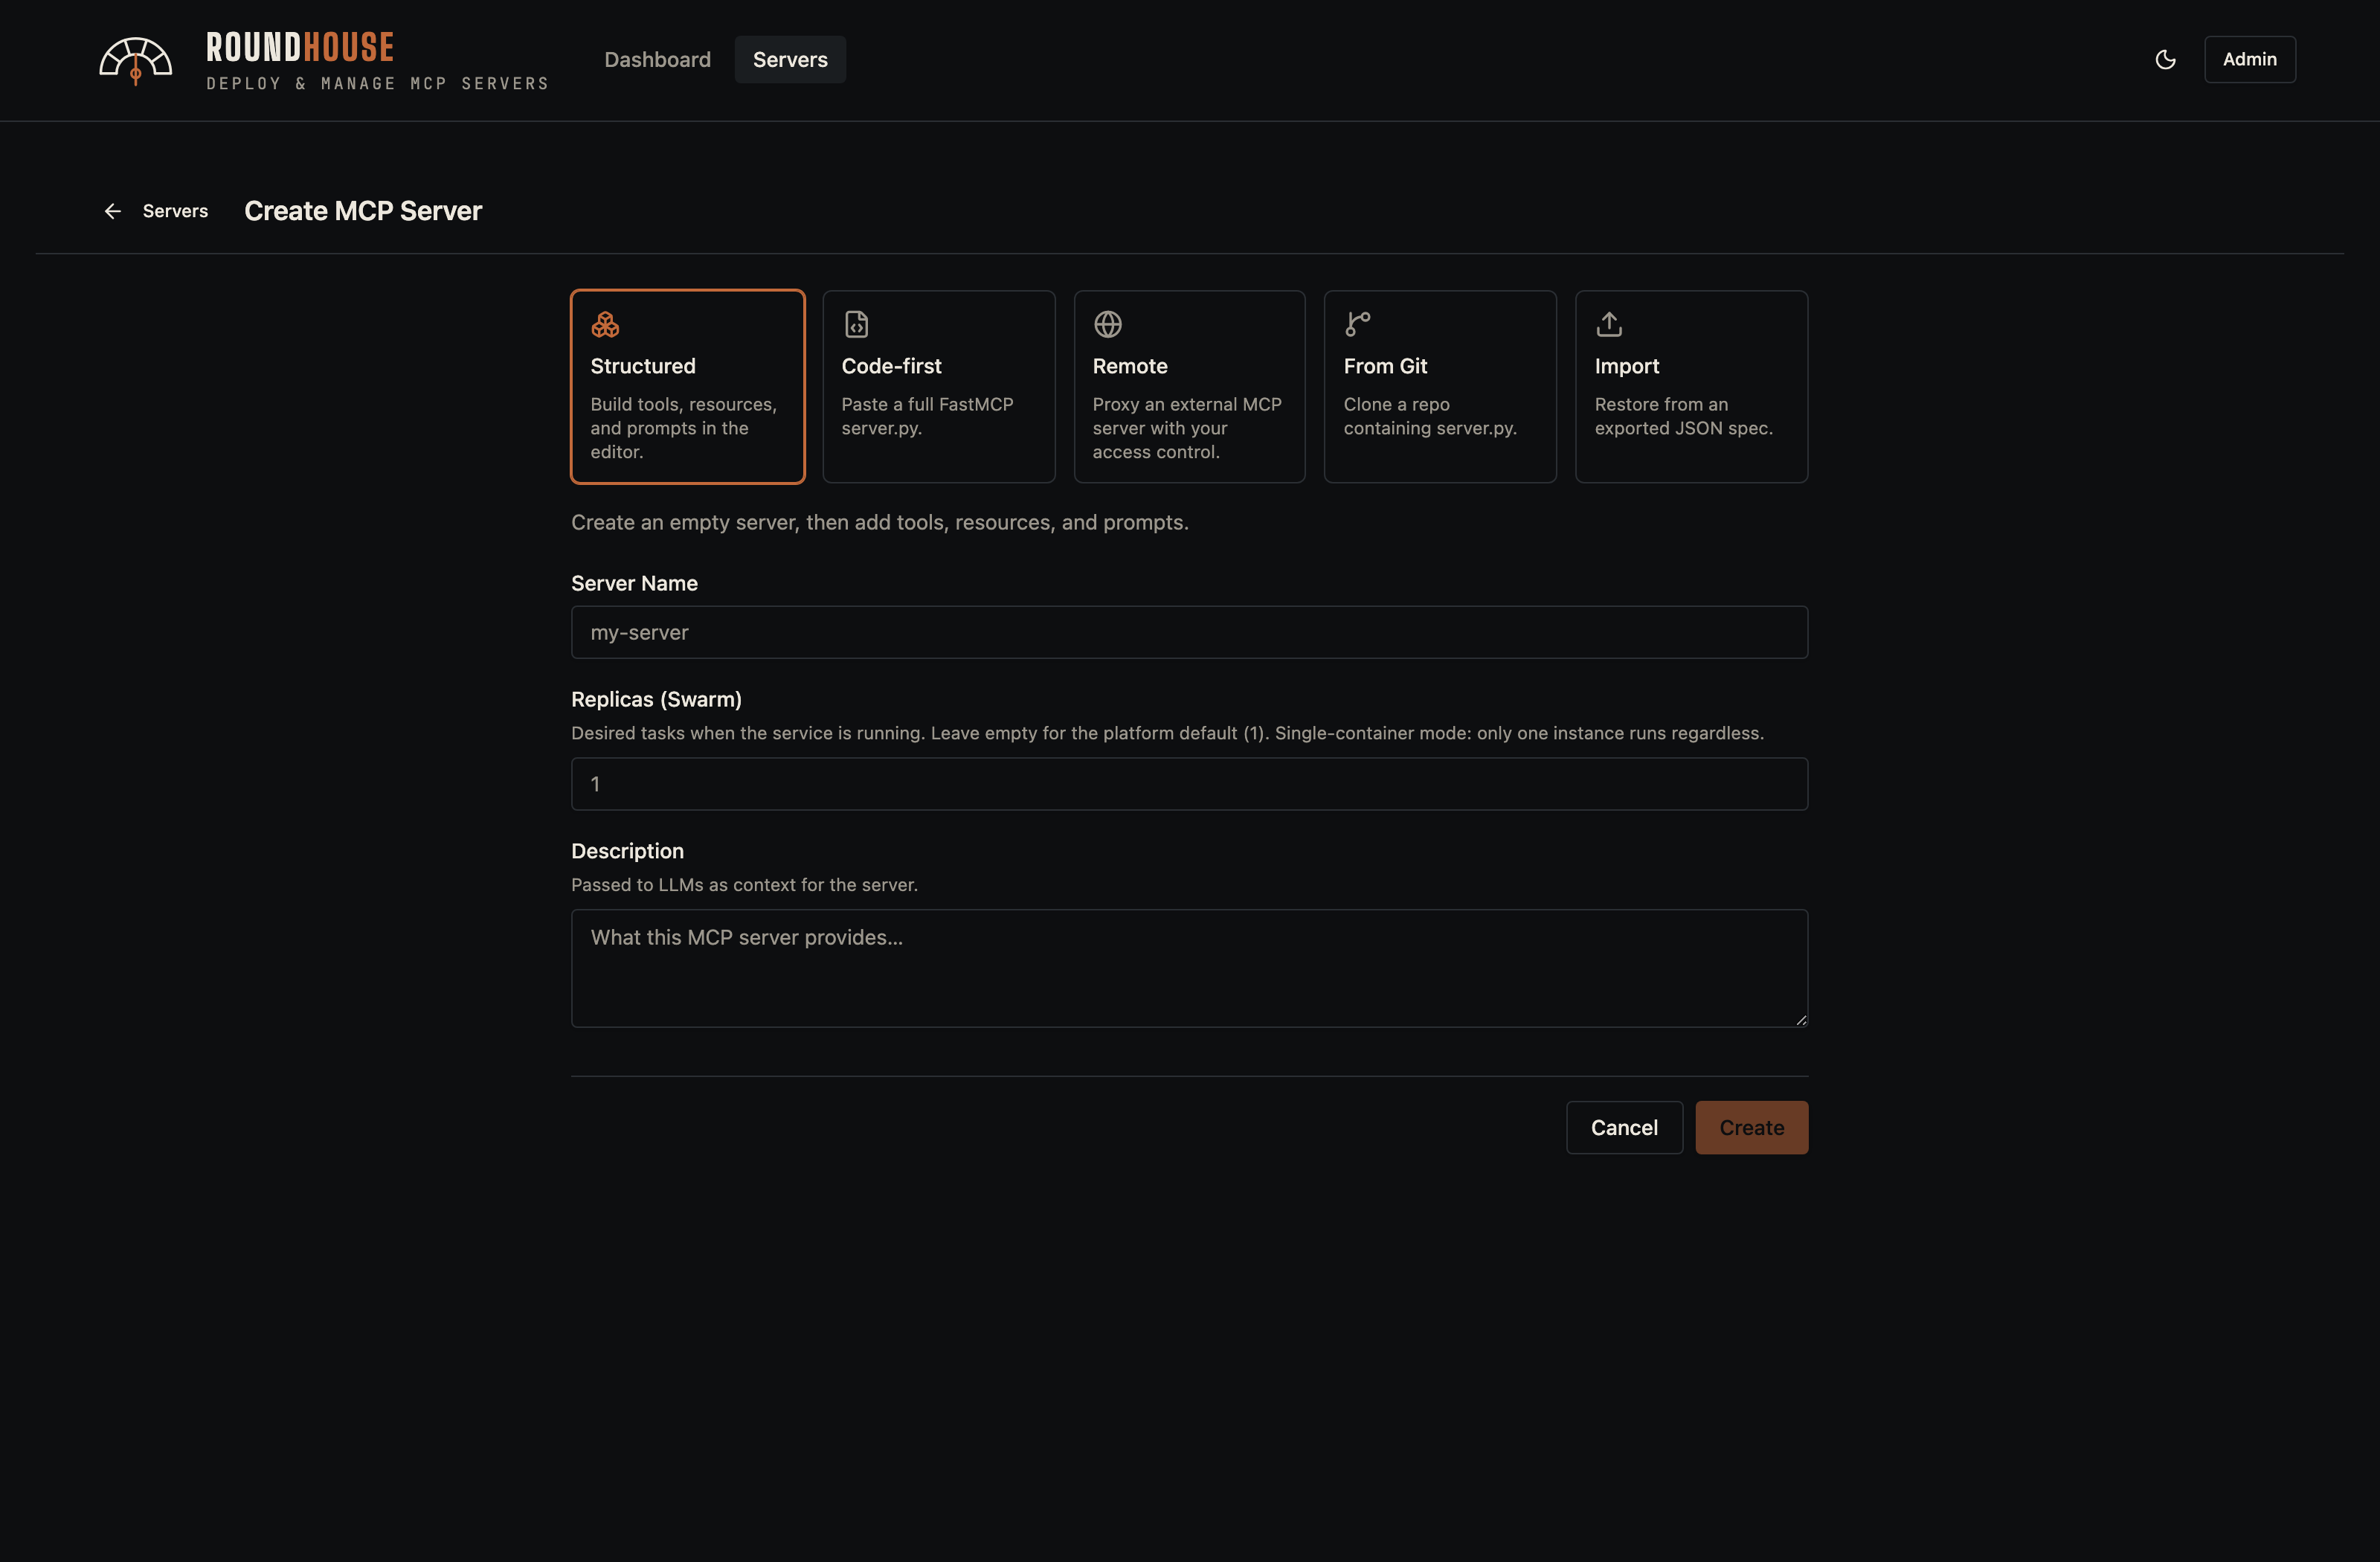2380x1562 pixels.
Task: Click the Cancel button
Action: (1624, 1128)
